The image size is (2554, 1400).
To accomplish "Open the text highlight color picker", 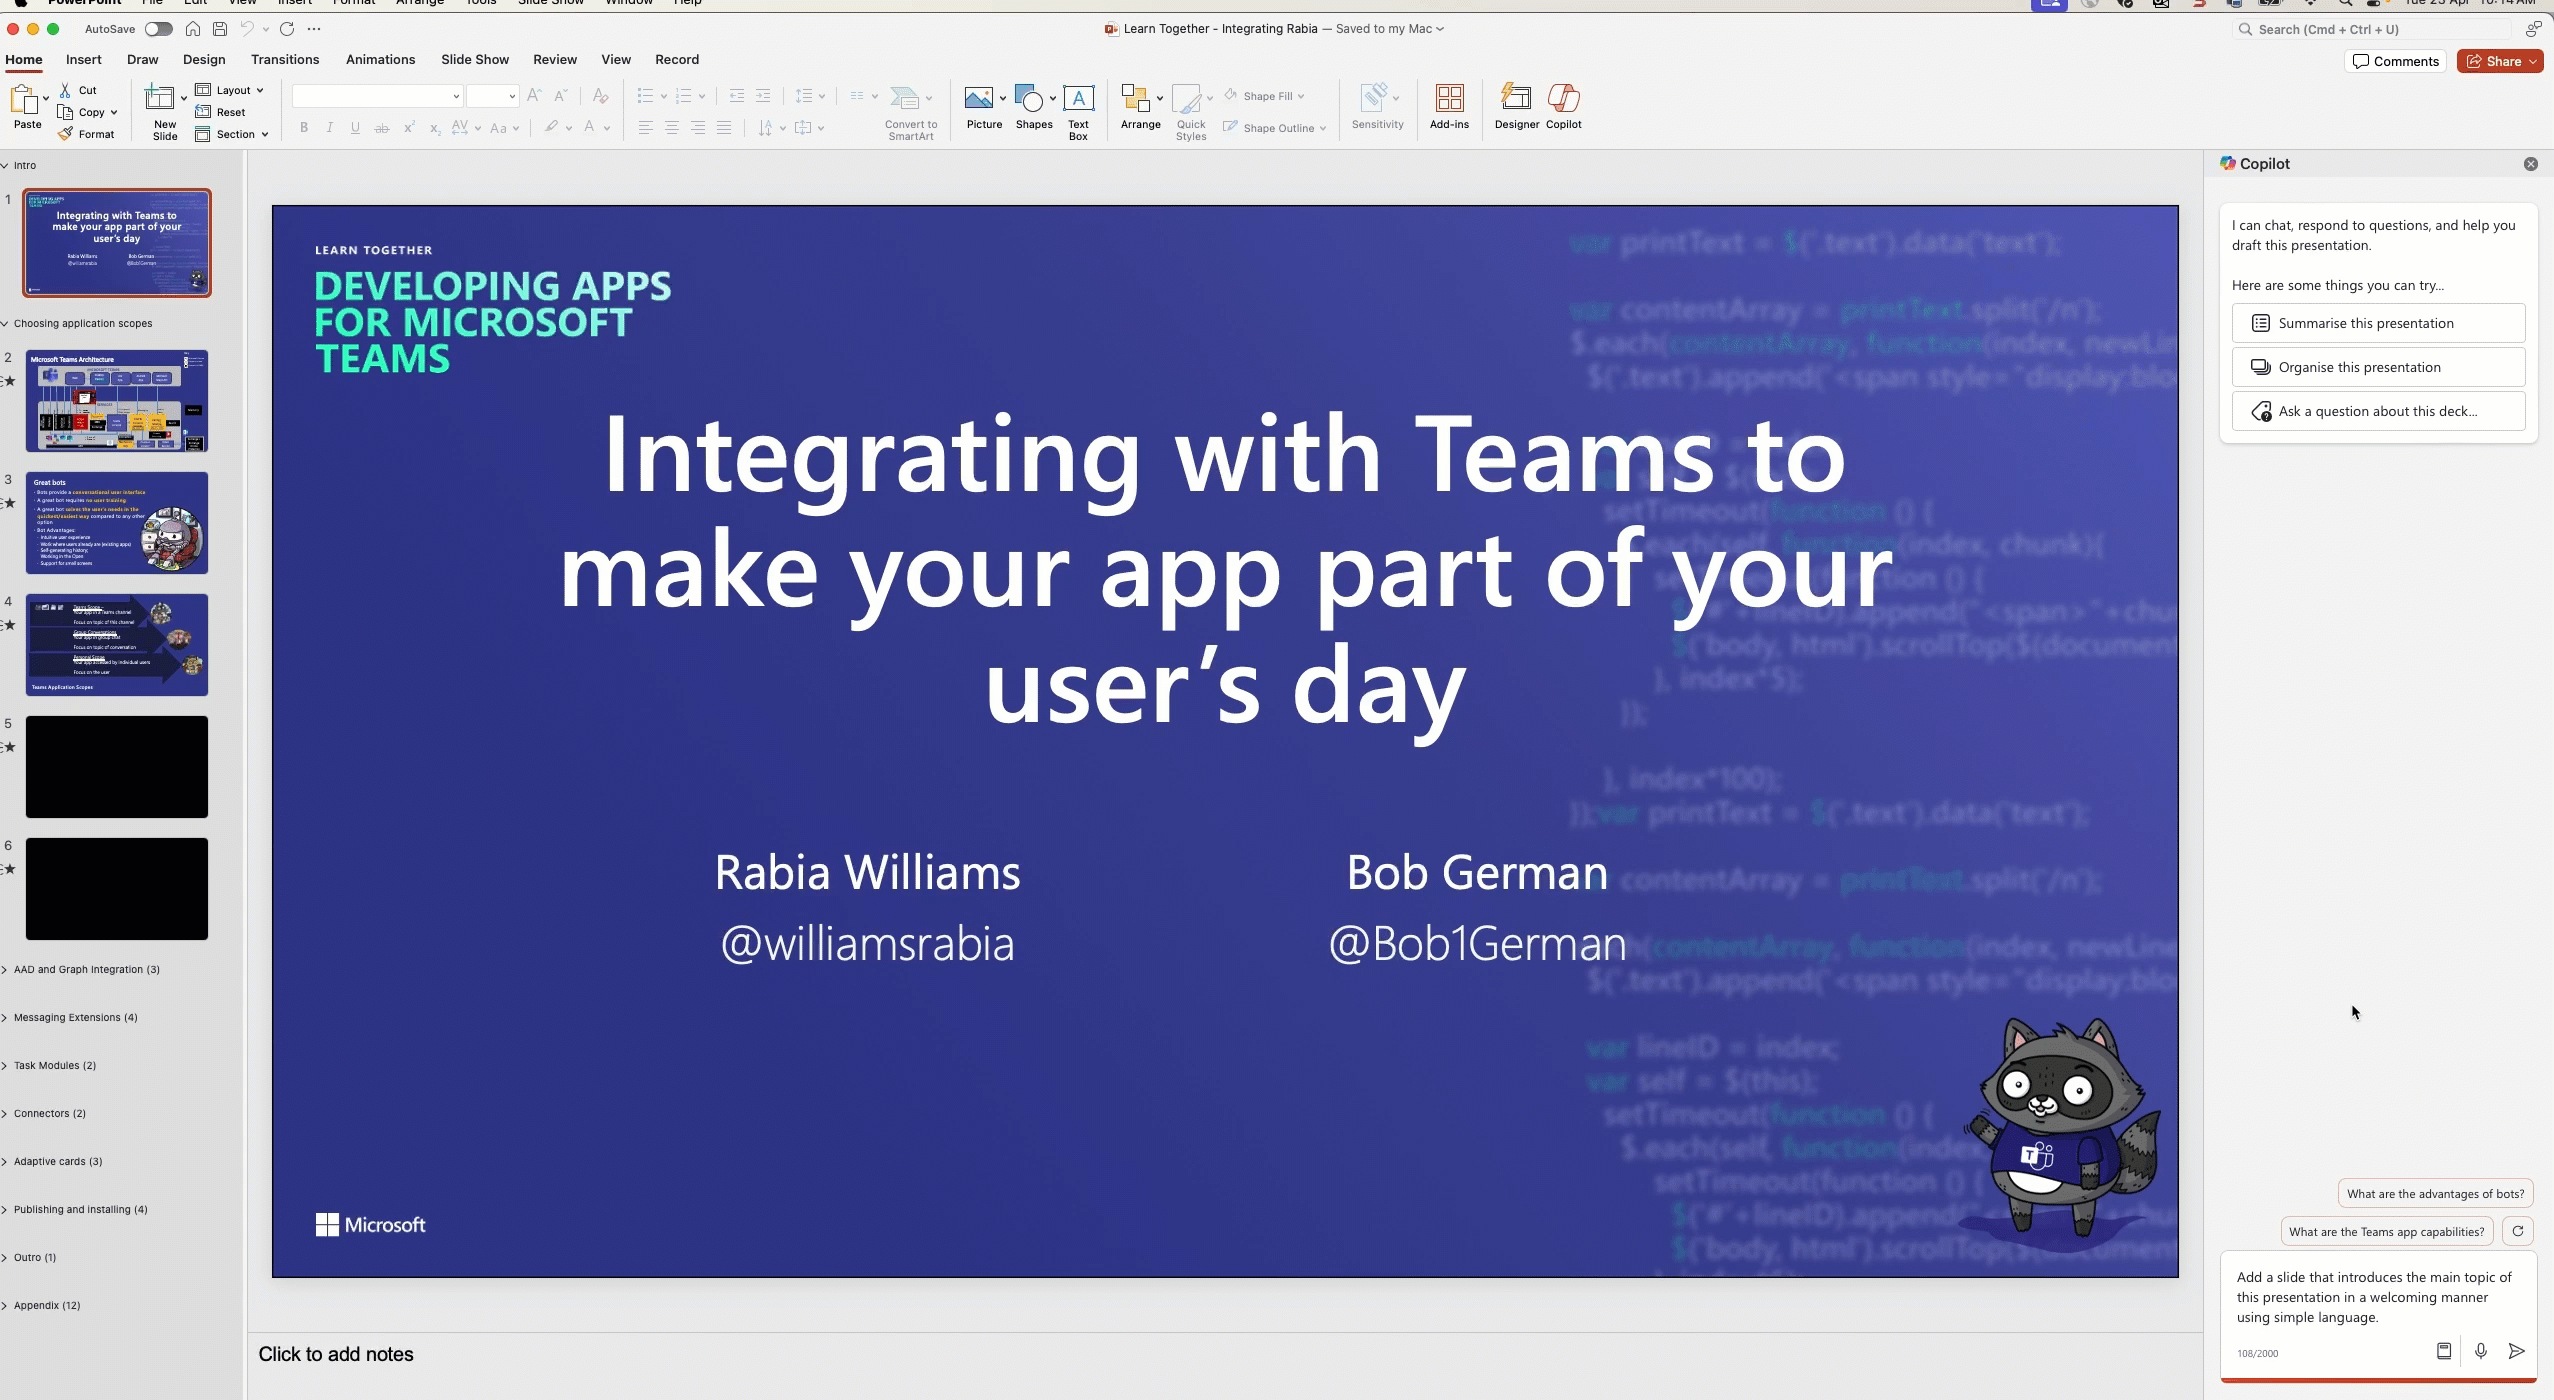I will coord(557,127).
